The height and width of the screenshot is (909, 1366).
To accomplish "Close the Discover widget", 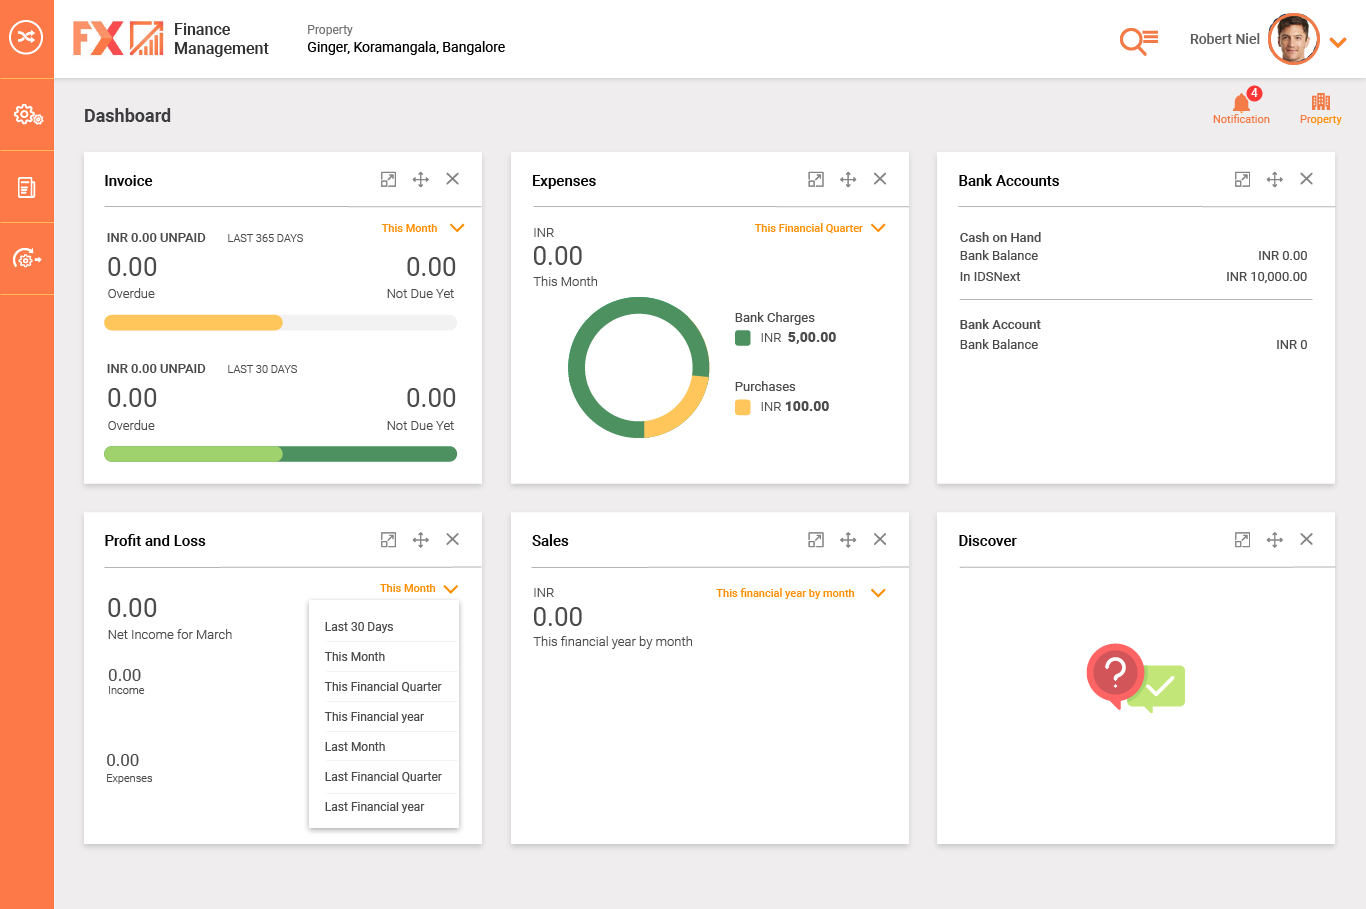I will tap(1306, 539).
